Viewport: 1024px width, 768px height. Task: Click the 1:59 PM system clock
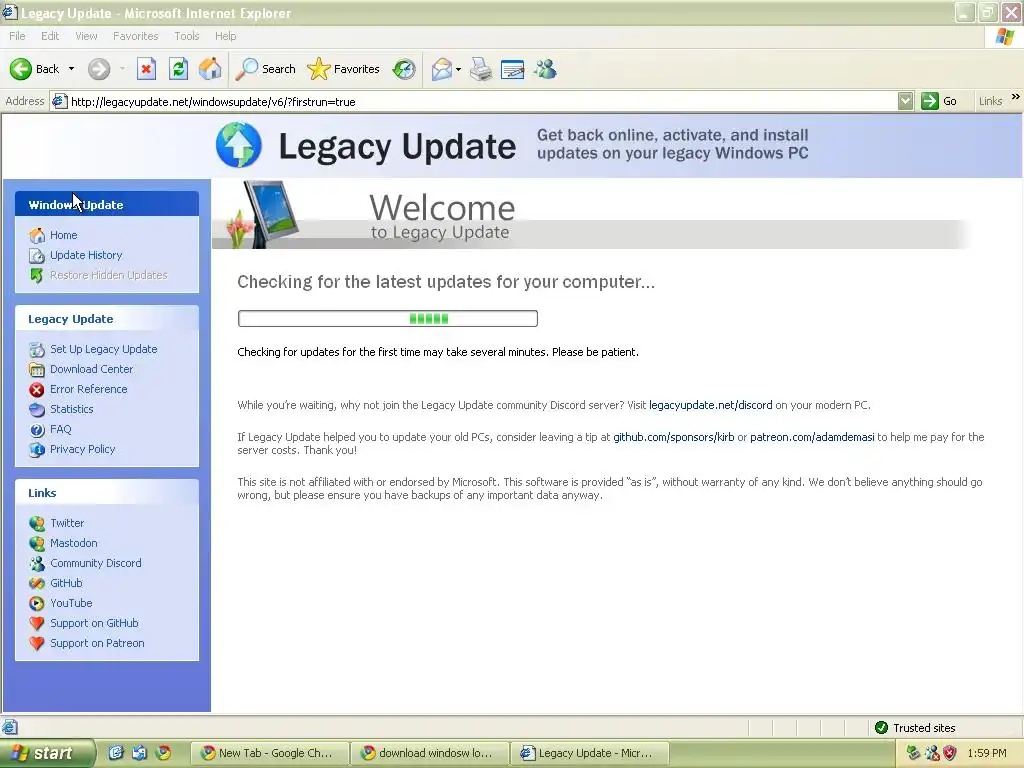[987, 753]
